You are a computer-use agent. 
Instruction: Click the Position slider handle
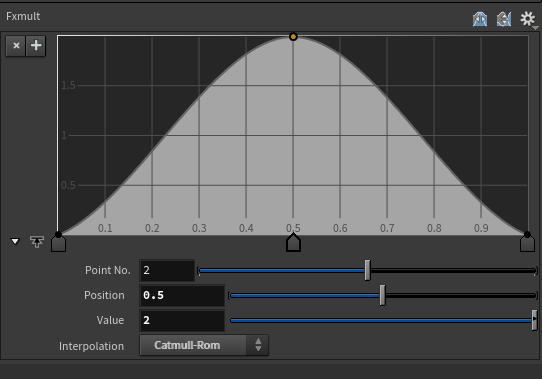point(382,295)
